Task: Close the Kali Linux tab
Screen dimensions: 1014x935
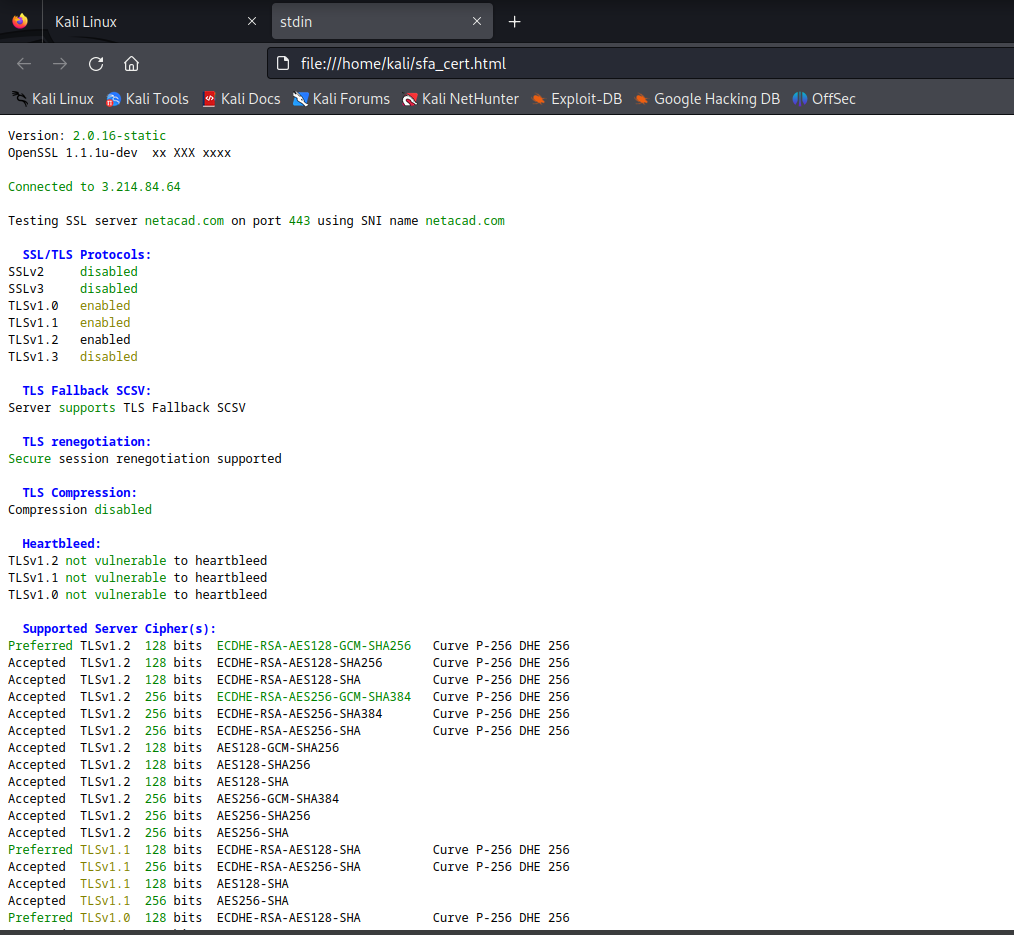Action: tap(252, 22)
